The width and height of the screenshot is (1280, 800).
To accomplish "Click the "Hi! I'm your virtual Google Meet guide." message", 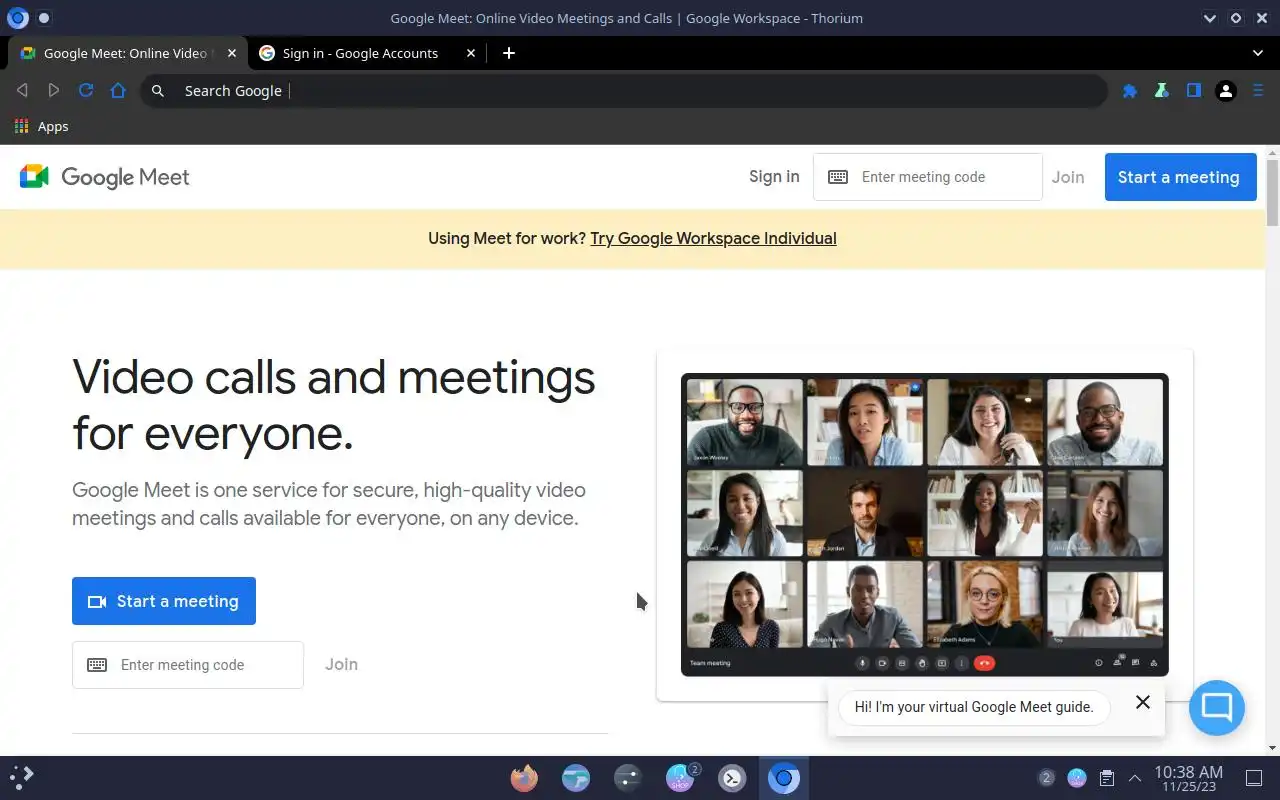I will pos(974,707).
